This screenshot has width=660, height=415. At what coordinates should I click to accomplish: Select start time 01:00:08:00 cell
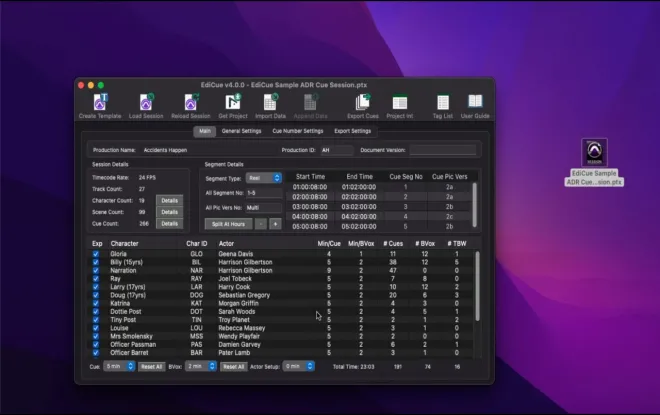point(310,187)
